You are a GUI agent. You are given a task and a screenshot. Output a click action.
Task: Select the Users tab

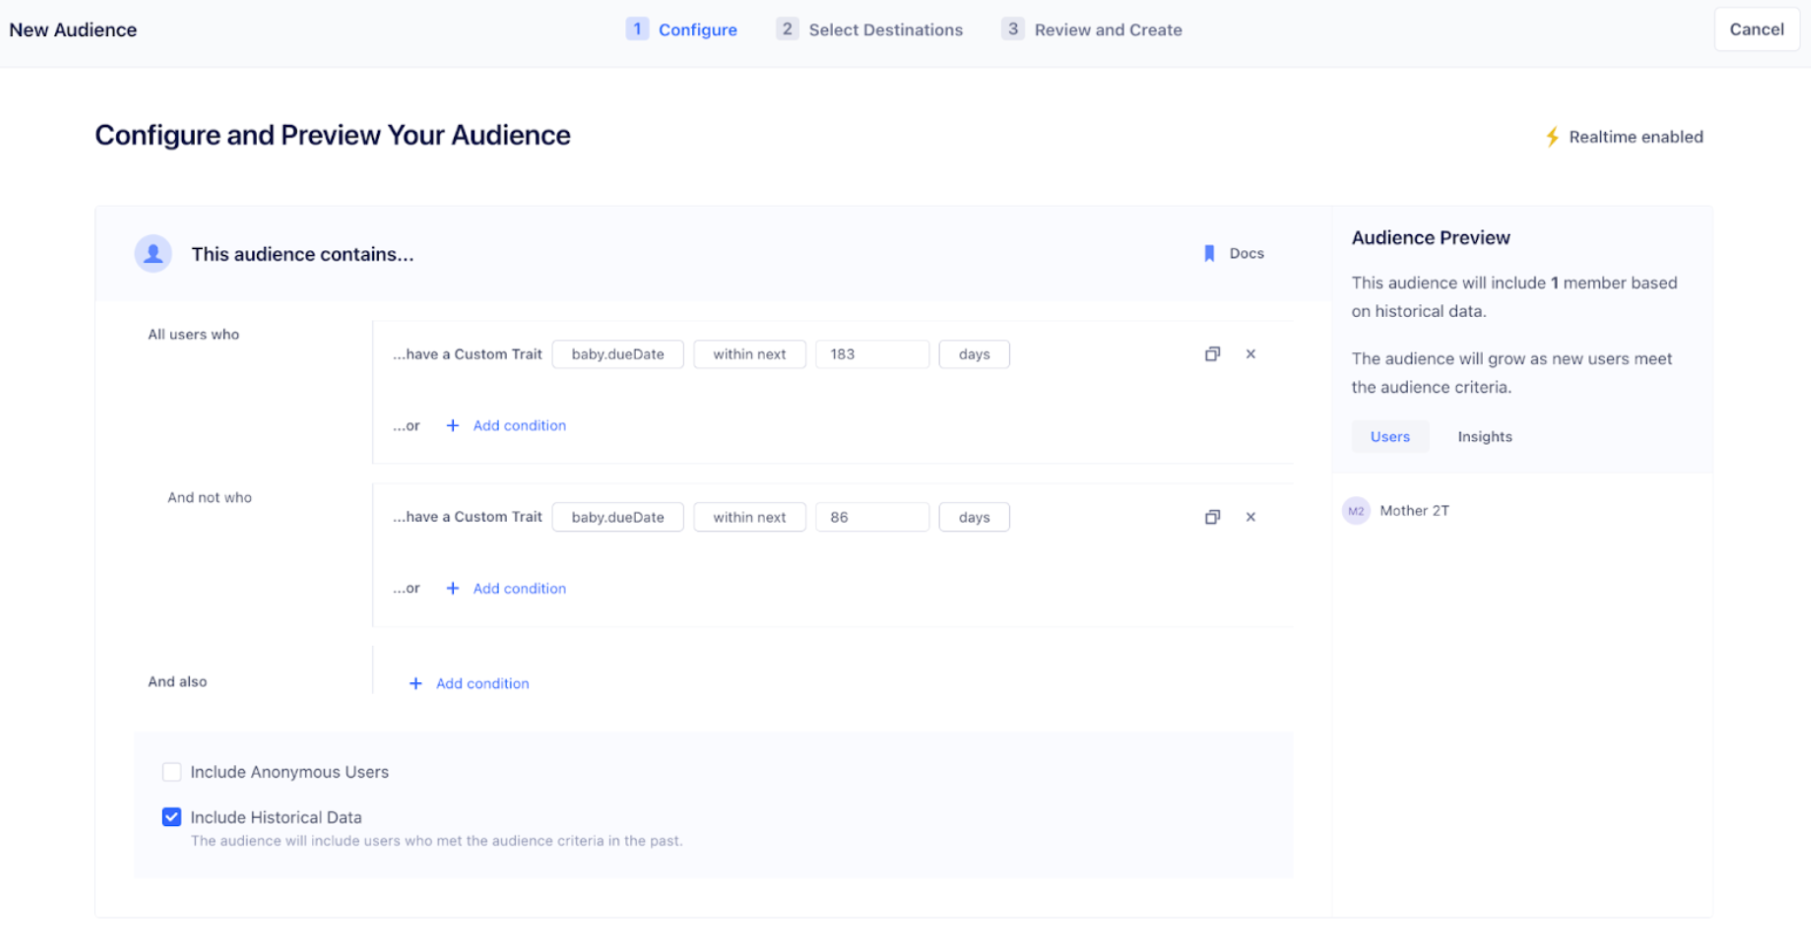click(1389, 437)
